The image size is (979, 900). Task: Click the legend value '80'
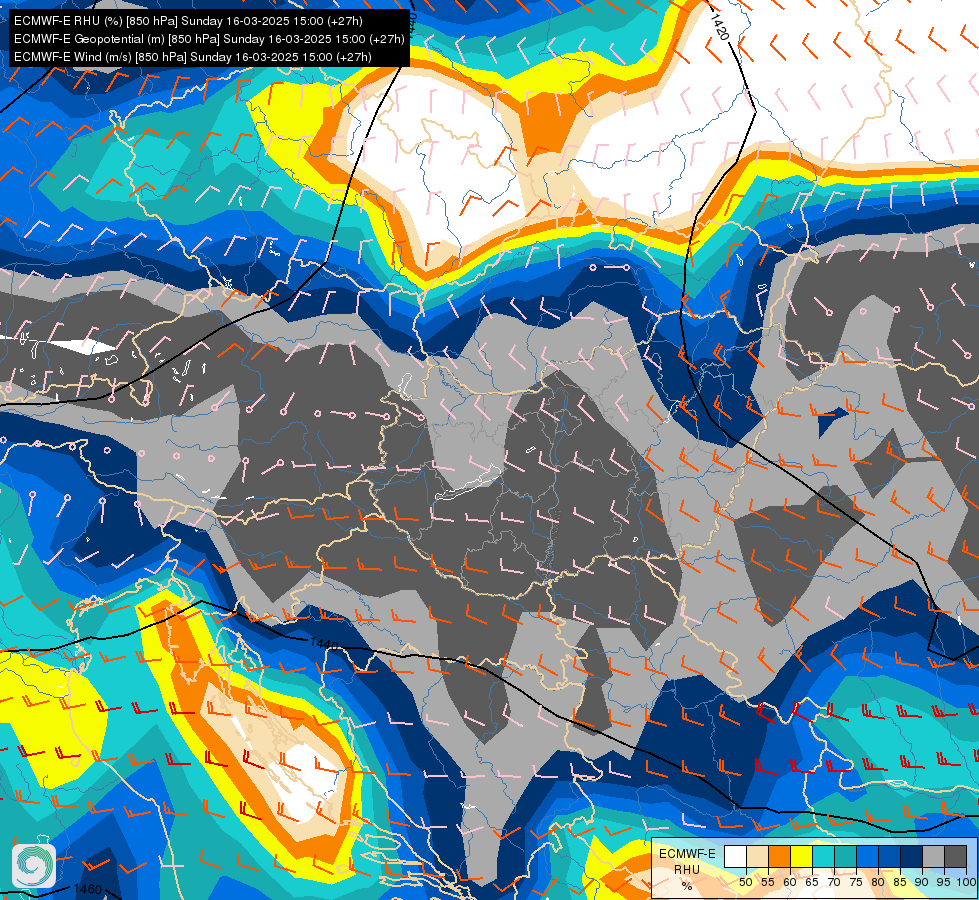pos(878,882)
